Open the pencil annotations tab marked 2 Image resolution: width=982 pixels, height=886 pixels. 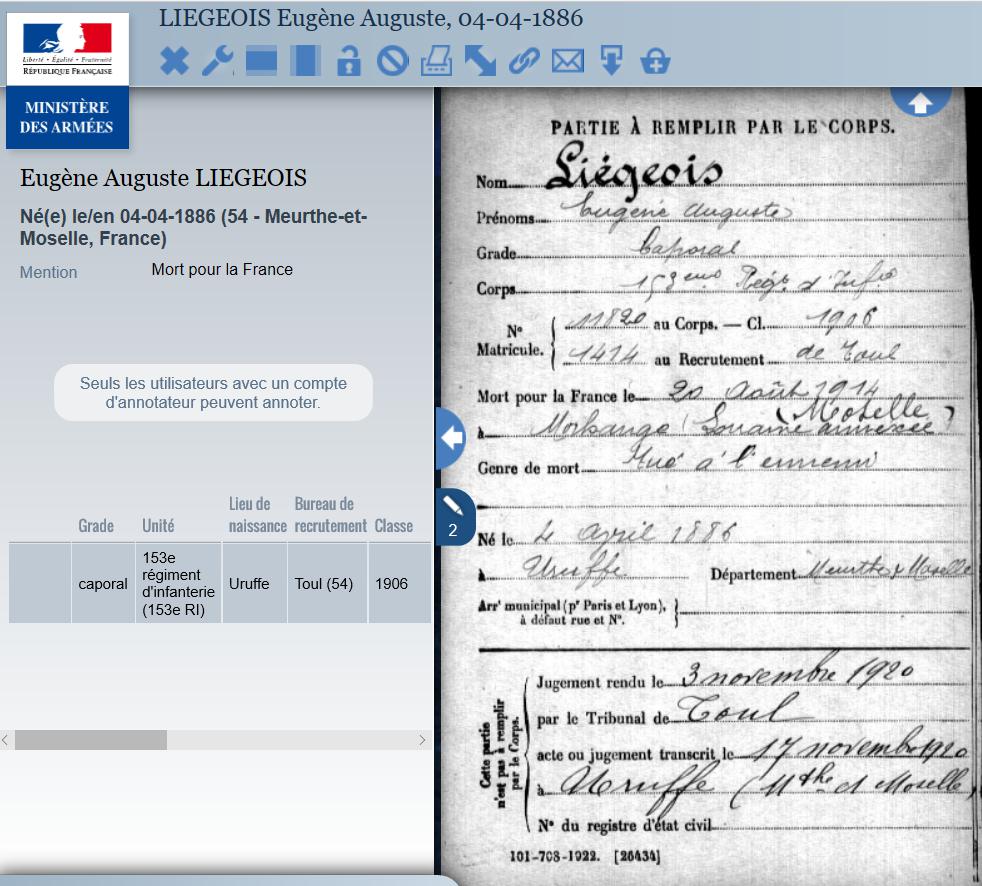pos(455,517)
